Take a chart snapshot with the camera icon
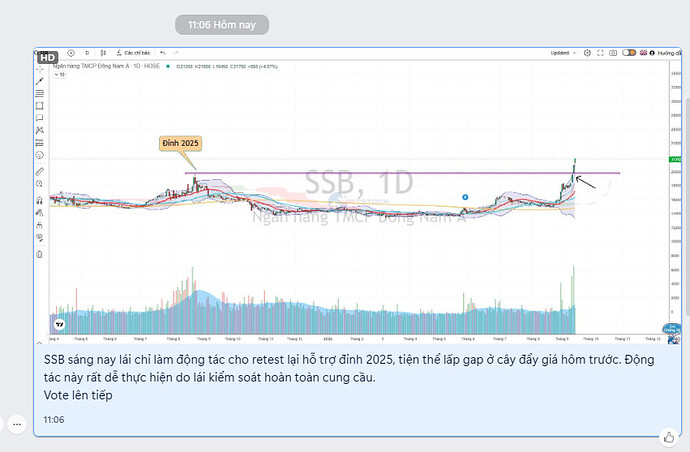This screenshot has width=690, height=452. click(x=613, y=53)
